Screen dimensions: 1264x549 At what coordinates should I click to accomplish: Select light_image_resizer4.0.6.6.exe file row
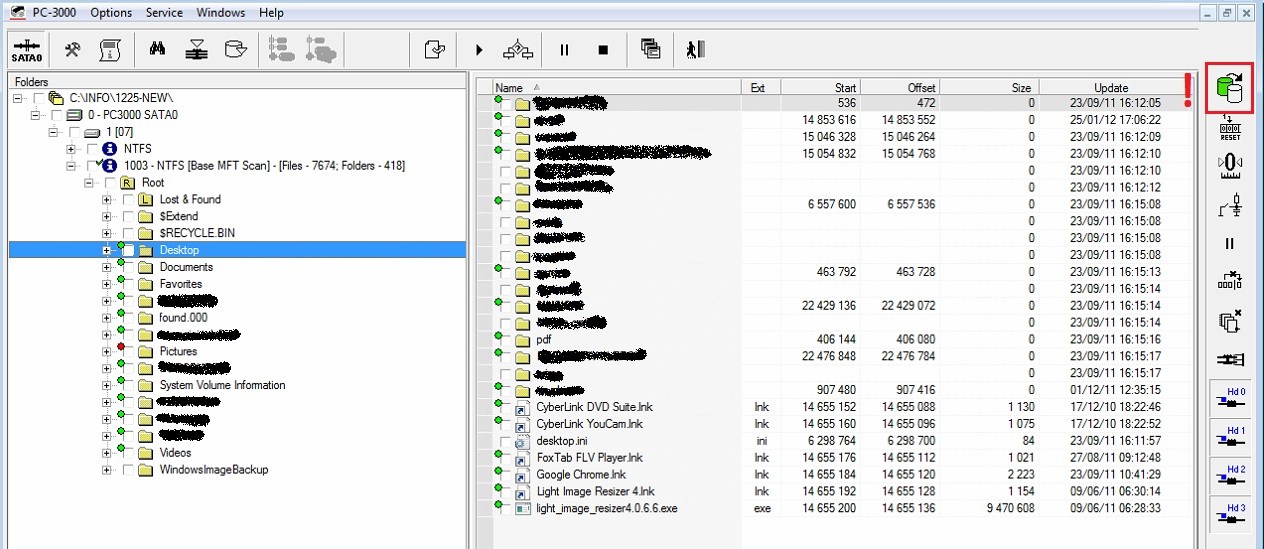pyautogui.click(x=606, y=508)
